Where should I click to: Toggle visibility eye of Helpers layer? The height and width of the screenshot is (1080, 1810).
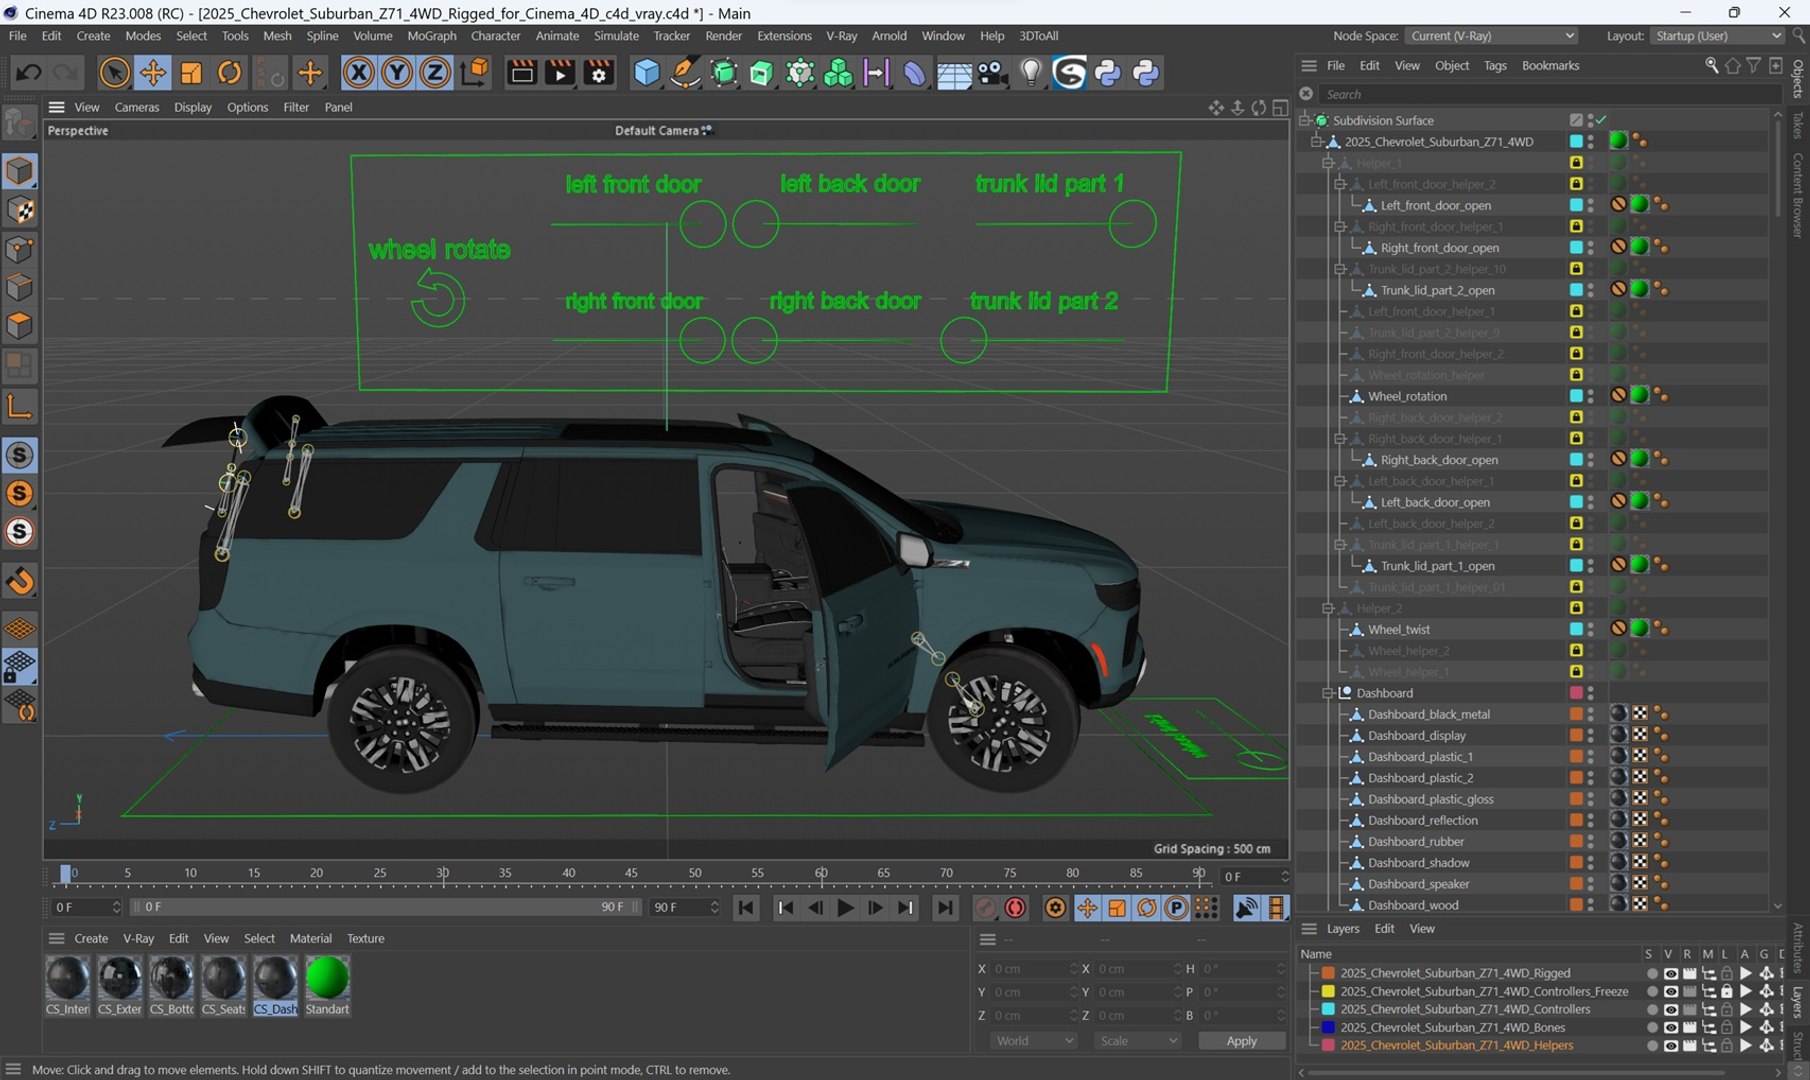click(x=1670, y=1045)
